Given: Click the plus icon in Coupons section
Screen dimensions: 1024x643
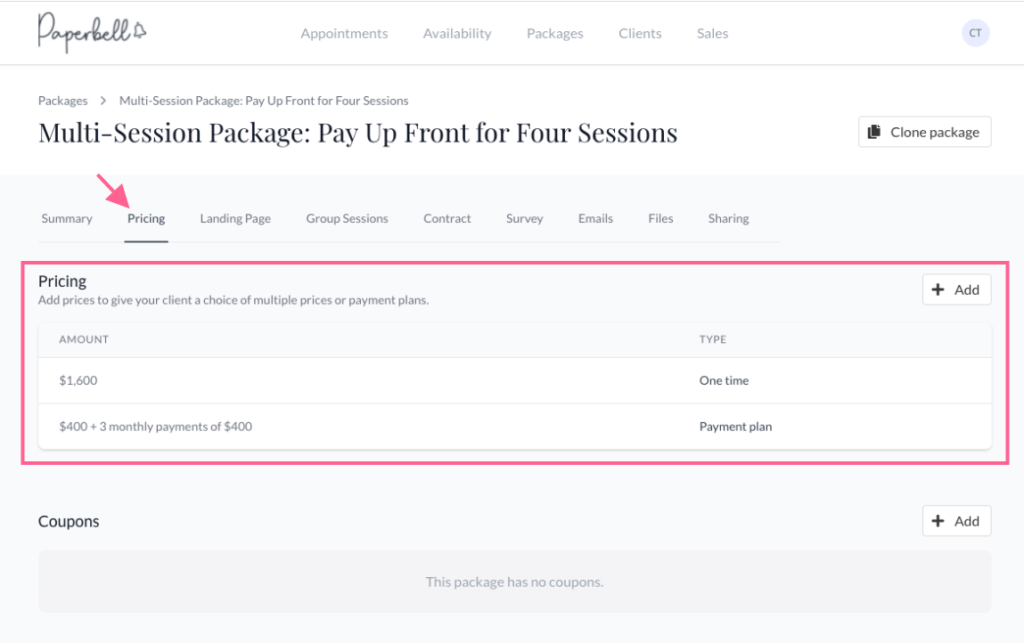Looking at the screenshot, I should pos(938,521).
